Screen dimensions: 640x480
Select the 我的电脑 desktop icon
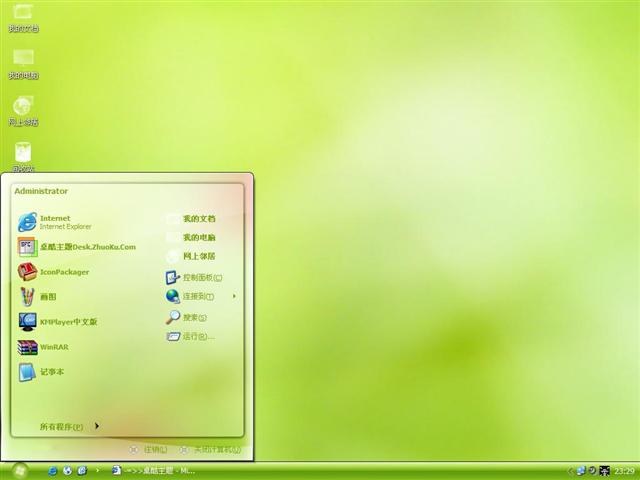(x=23, y=64)
